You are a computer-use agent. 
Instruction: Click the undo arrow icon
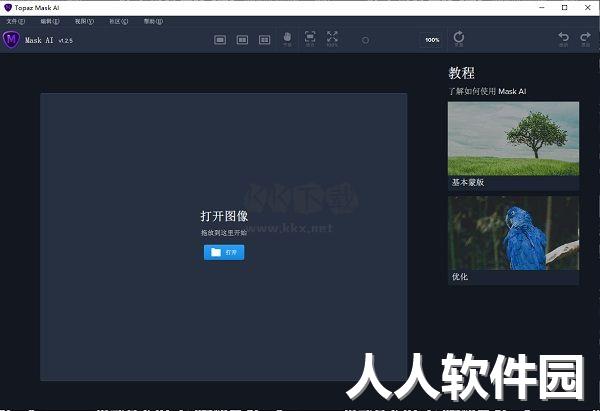coord(563,39)
